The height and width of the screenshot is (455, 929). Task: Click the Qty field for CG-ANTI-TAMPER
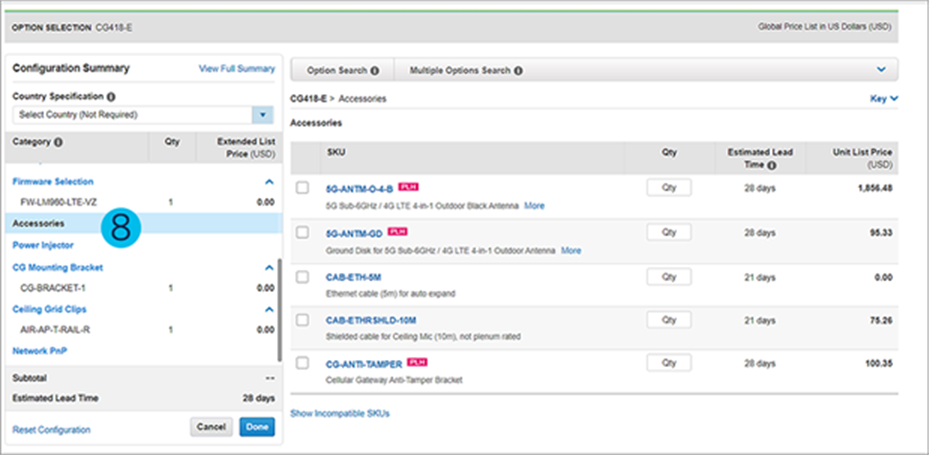[x=669, y=363]
